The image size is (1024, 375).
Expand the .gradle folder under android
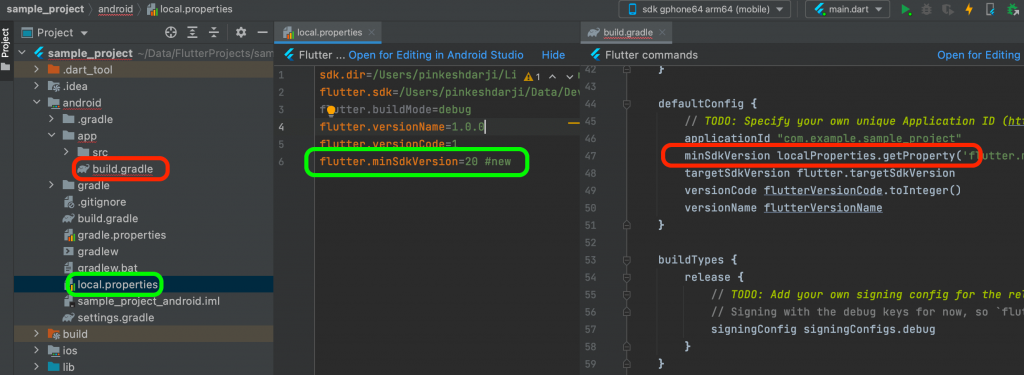(52, 120)
